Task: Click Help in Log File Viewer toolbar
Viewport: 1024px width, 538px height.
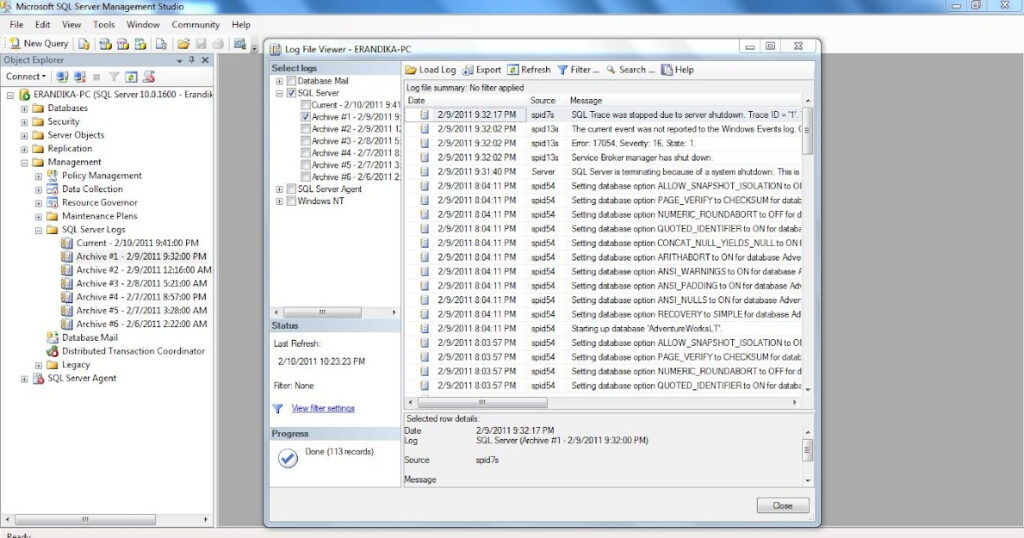Action: click(677, 69)
